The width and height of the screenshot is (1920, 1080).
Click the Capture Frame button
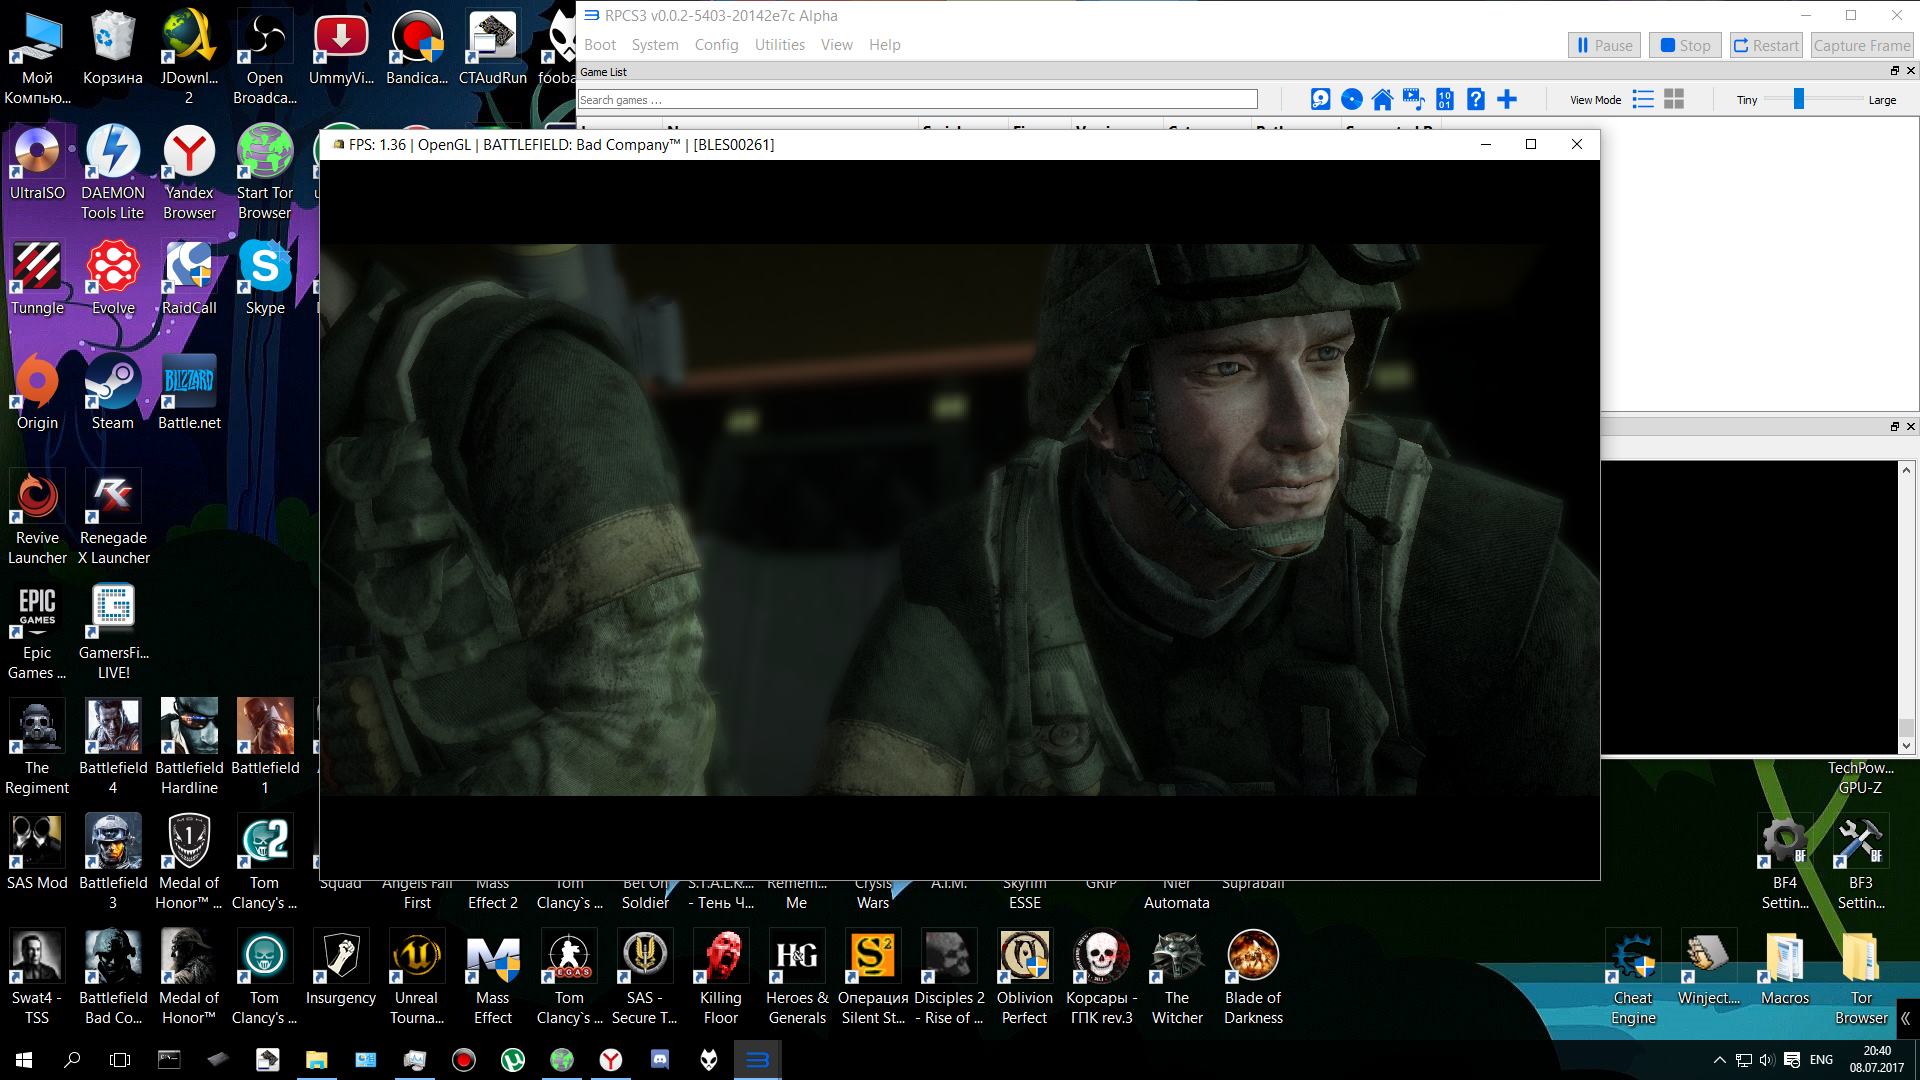pyautogui.click(x=1861, y=45)
